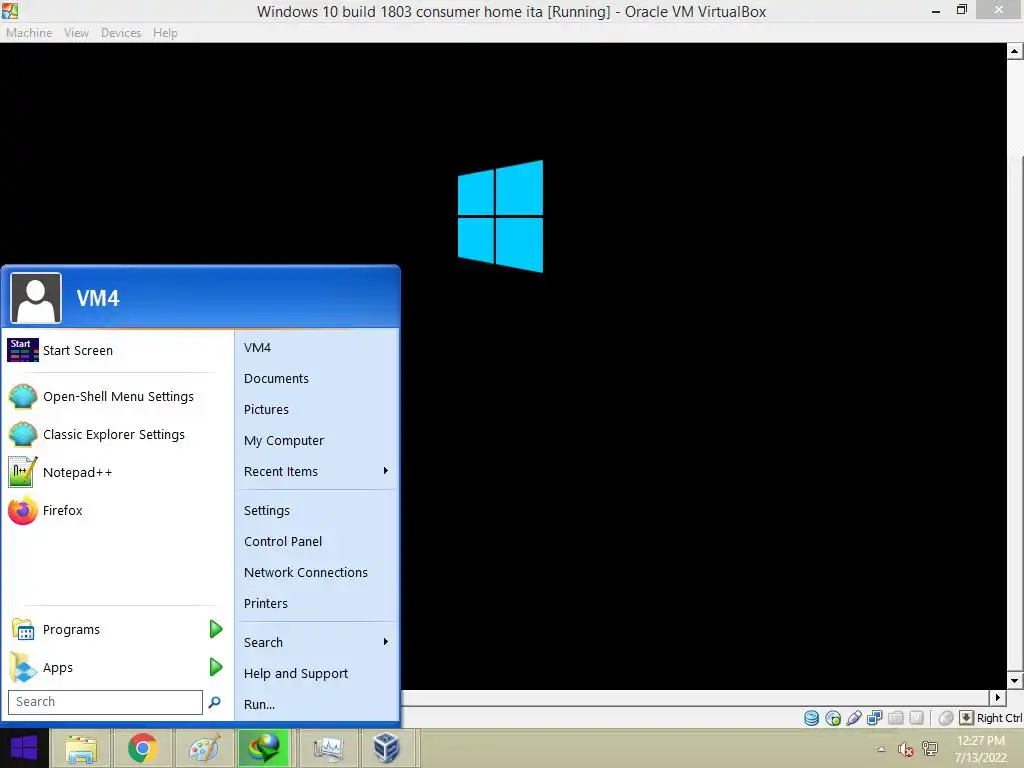Click the magnifier icon beside the search box
This screenshot has height=768, width=1024.
tap(214, 702)
